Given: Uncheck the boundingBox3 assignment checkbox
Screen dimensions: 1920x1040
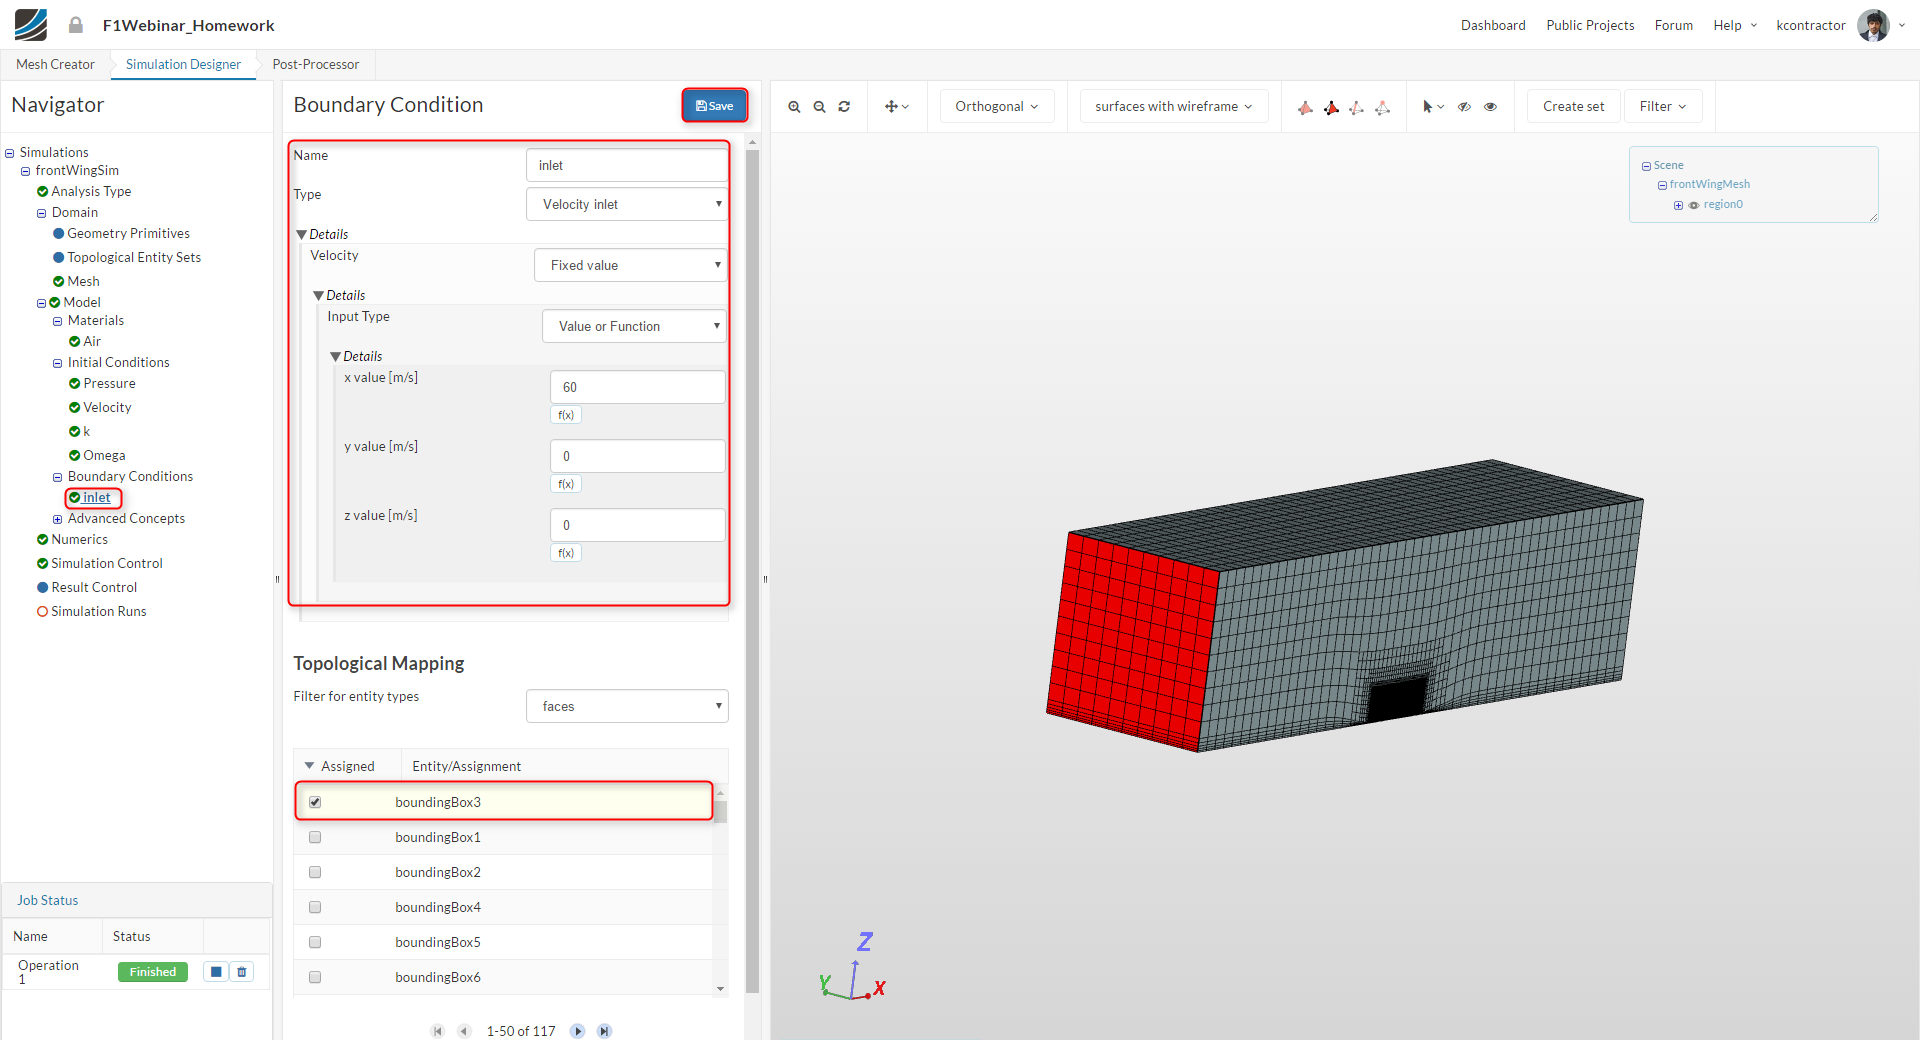Looking at the screenshot, I should pyautogui.click(x=315, y=802).
